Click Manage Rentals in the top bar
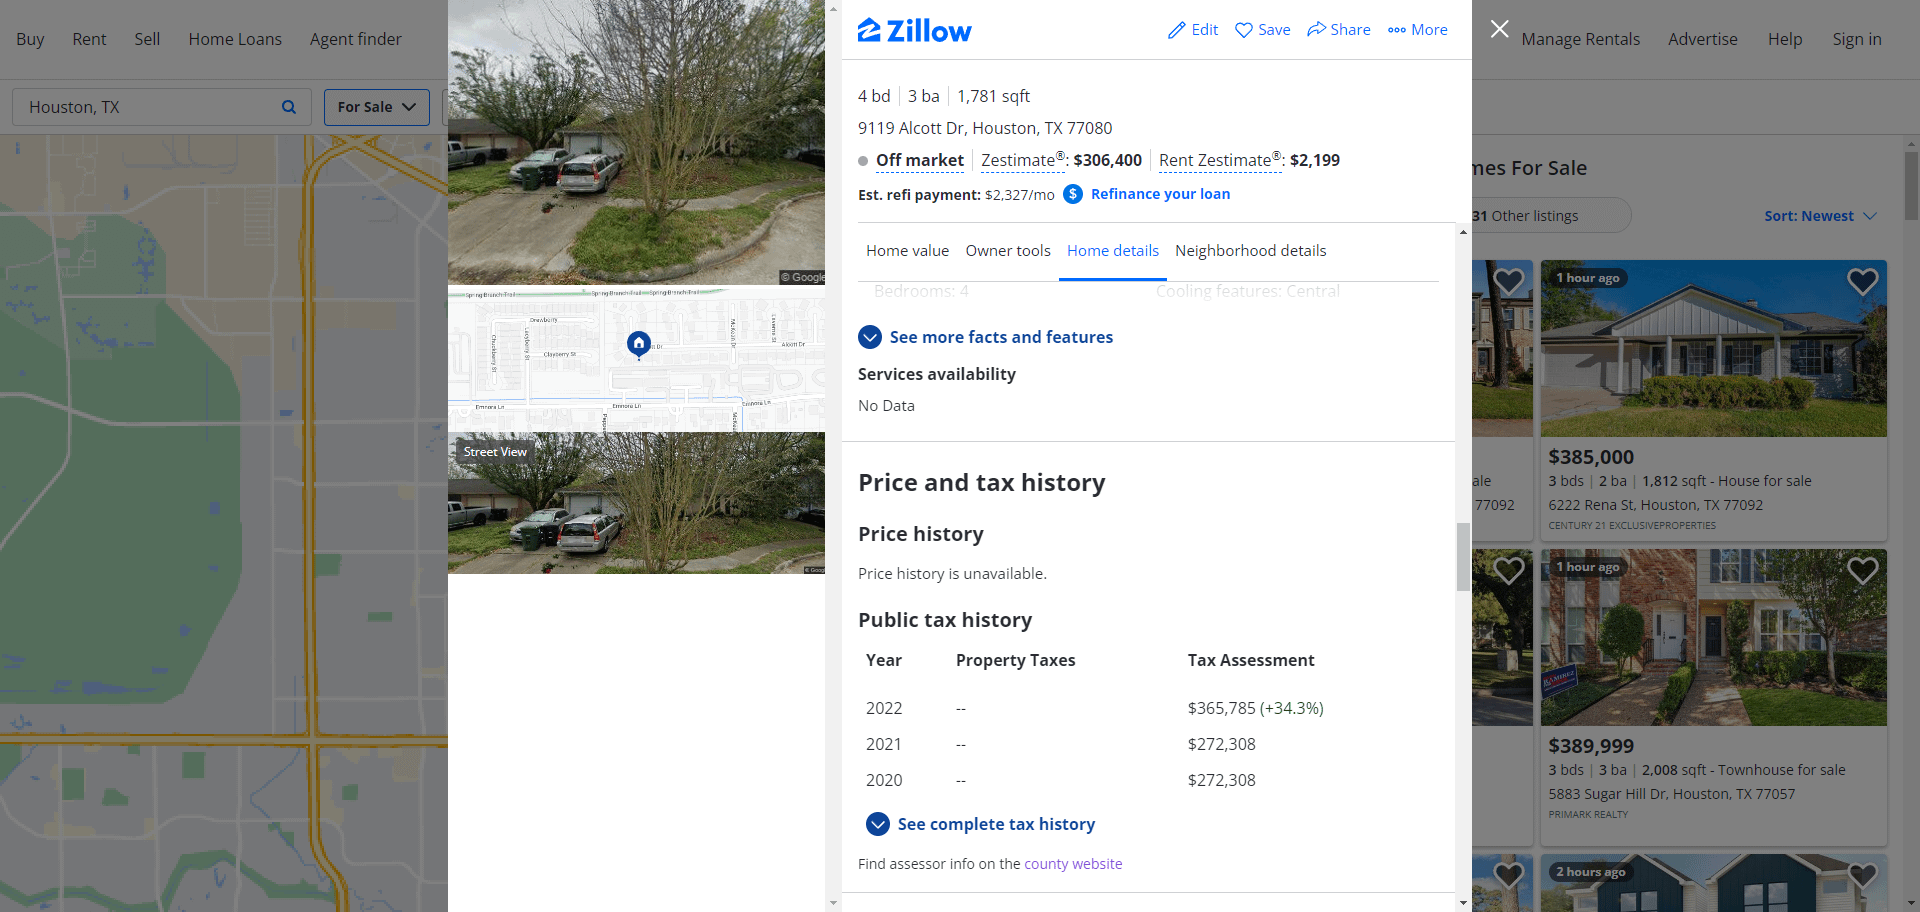 coord(1581,39)
